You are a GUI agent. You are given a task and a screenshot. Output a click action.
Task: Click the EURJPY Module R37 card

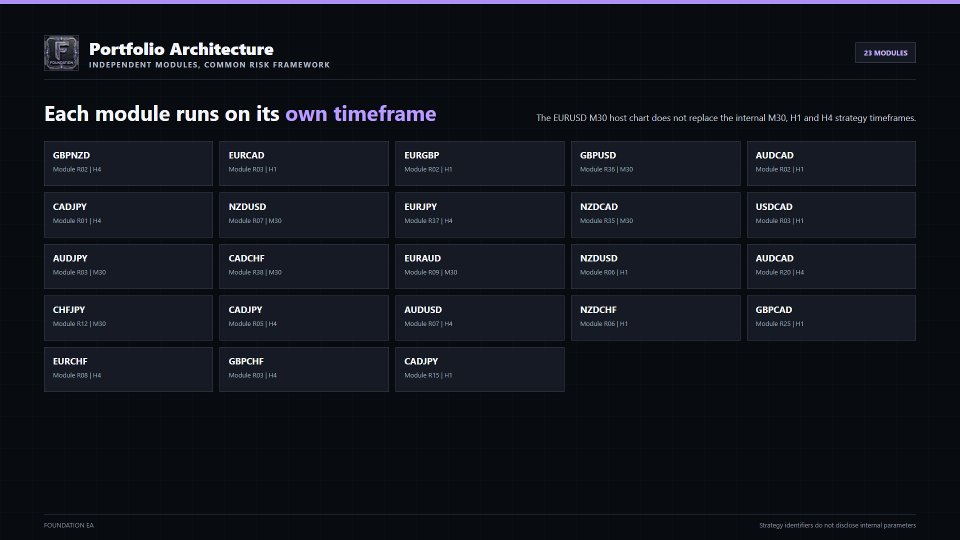[480, 215]
